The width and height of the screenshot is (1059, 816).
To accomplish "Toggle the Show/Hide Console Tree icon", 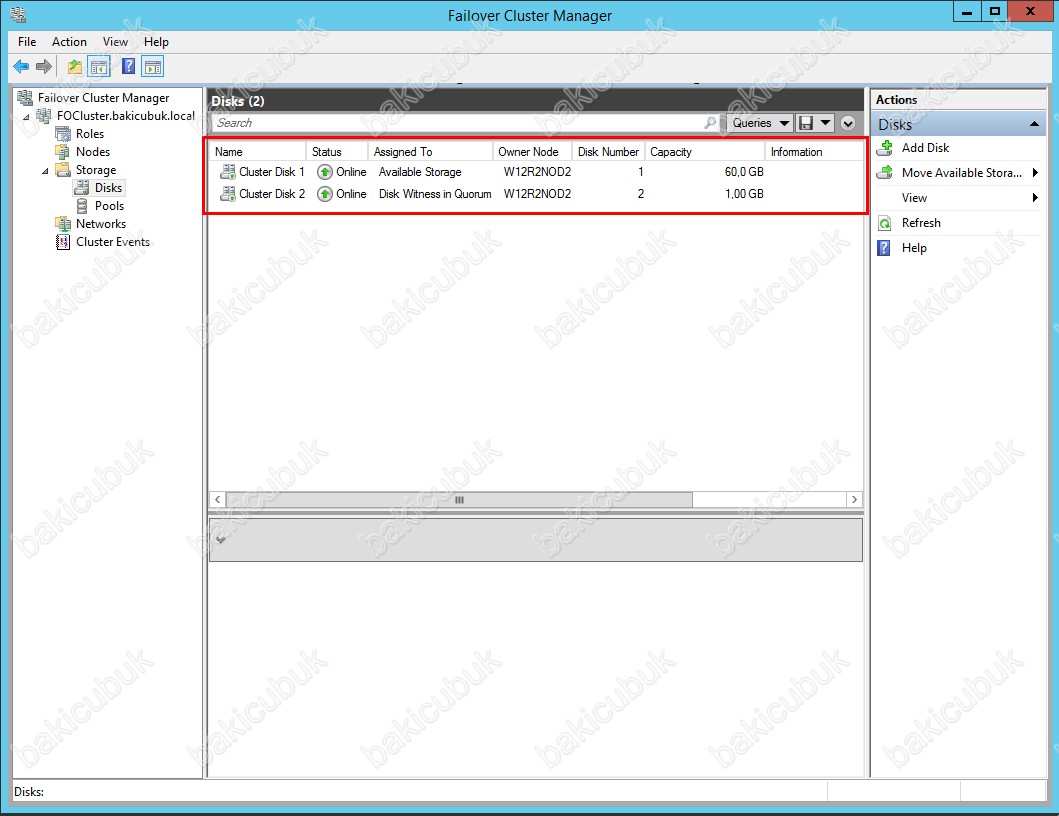I will [x=99, y=66].
